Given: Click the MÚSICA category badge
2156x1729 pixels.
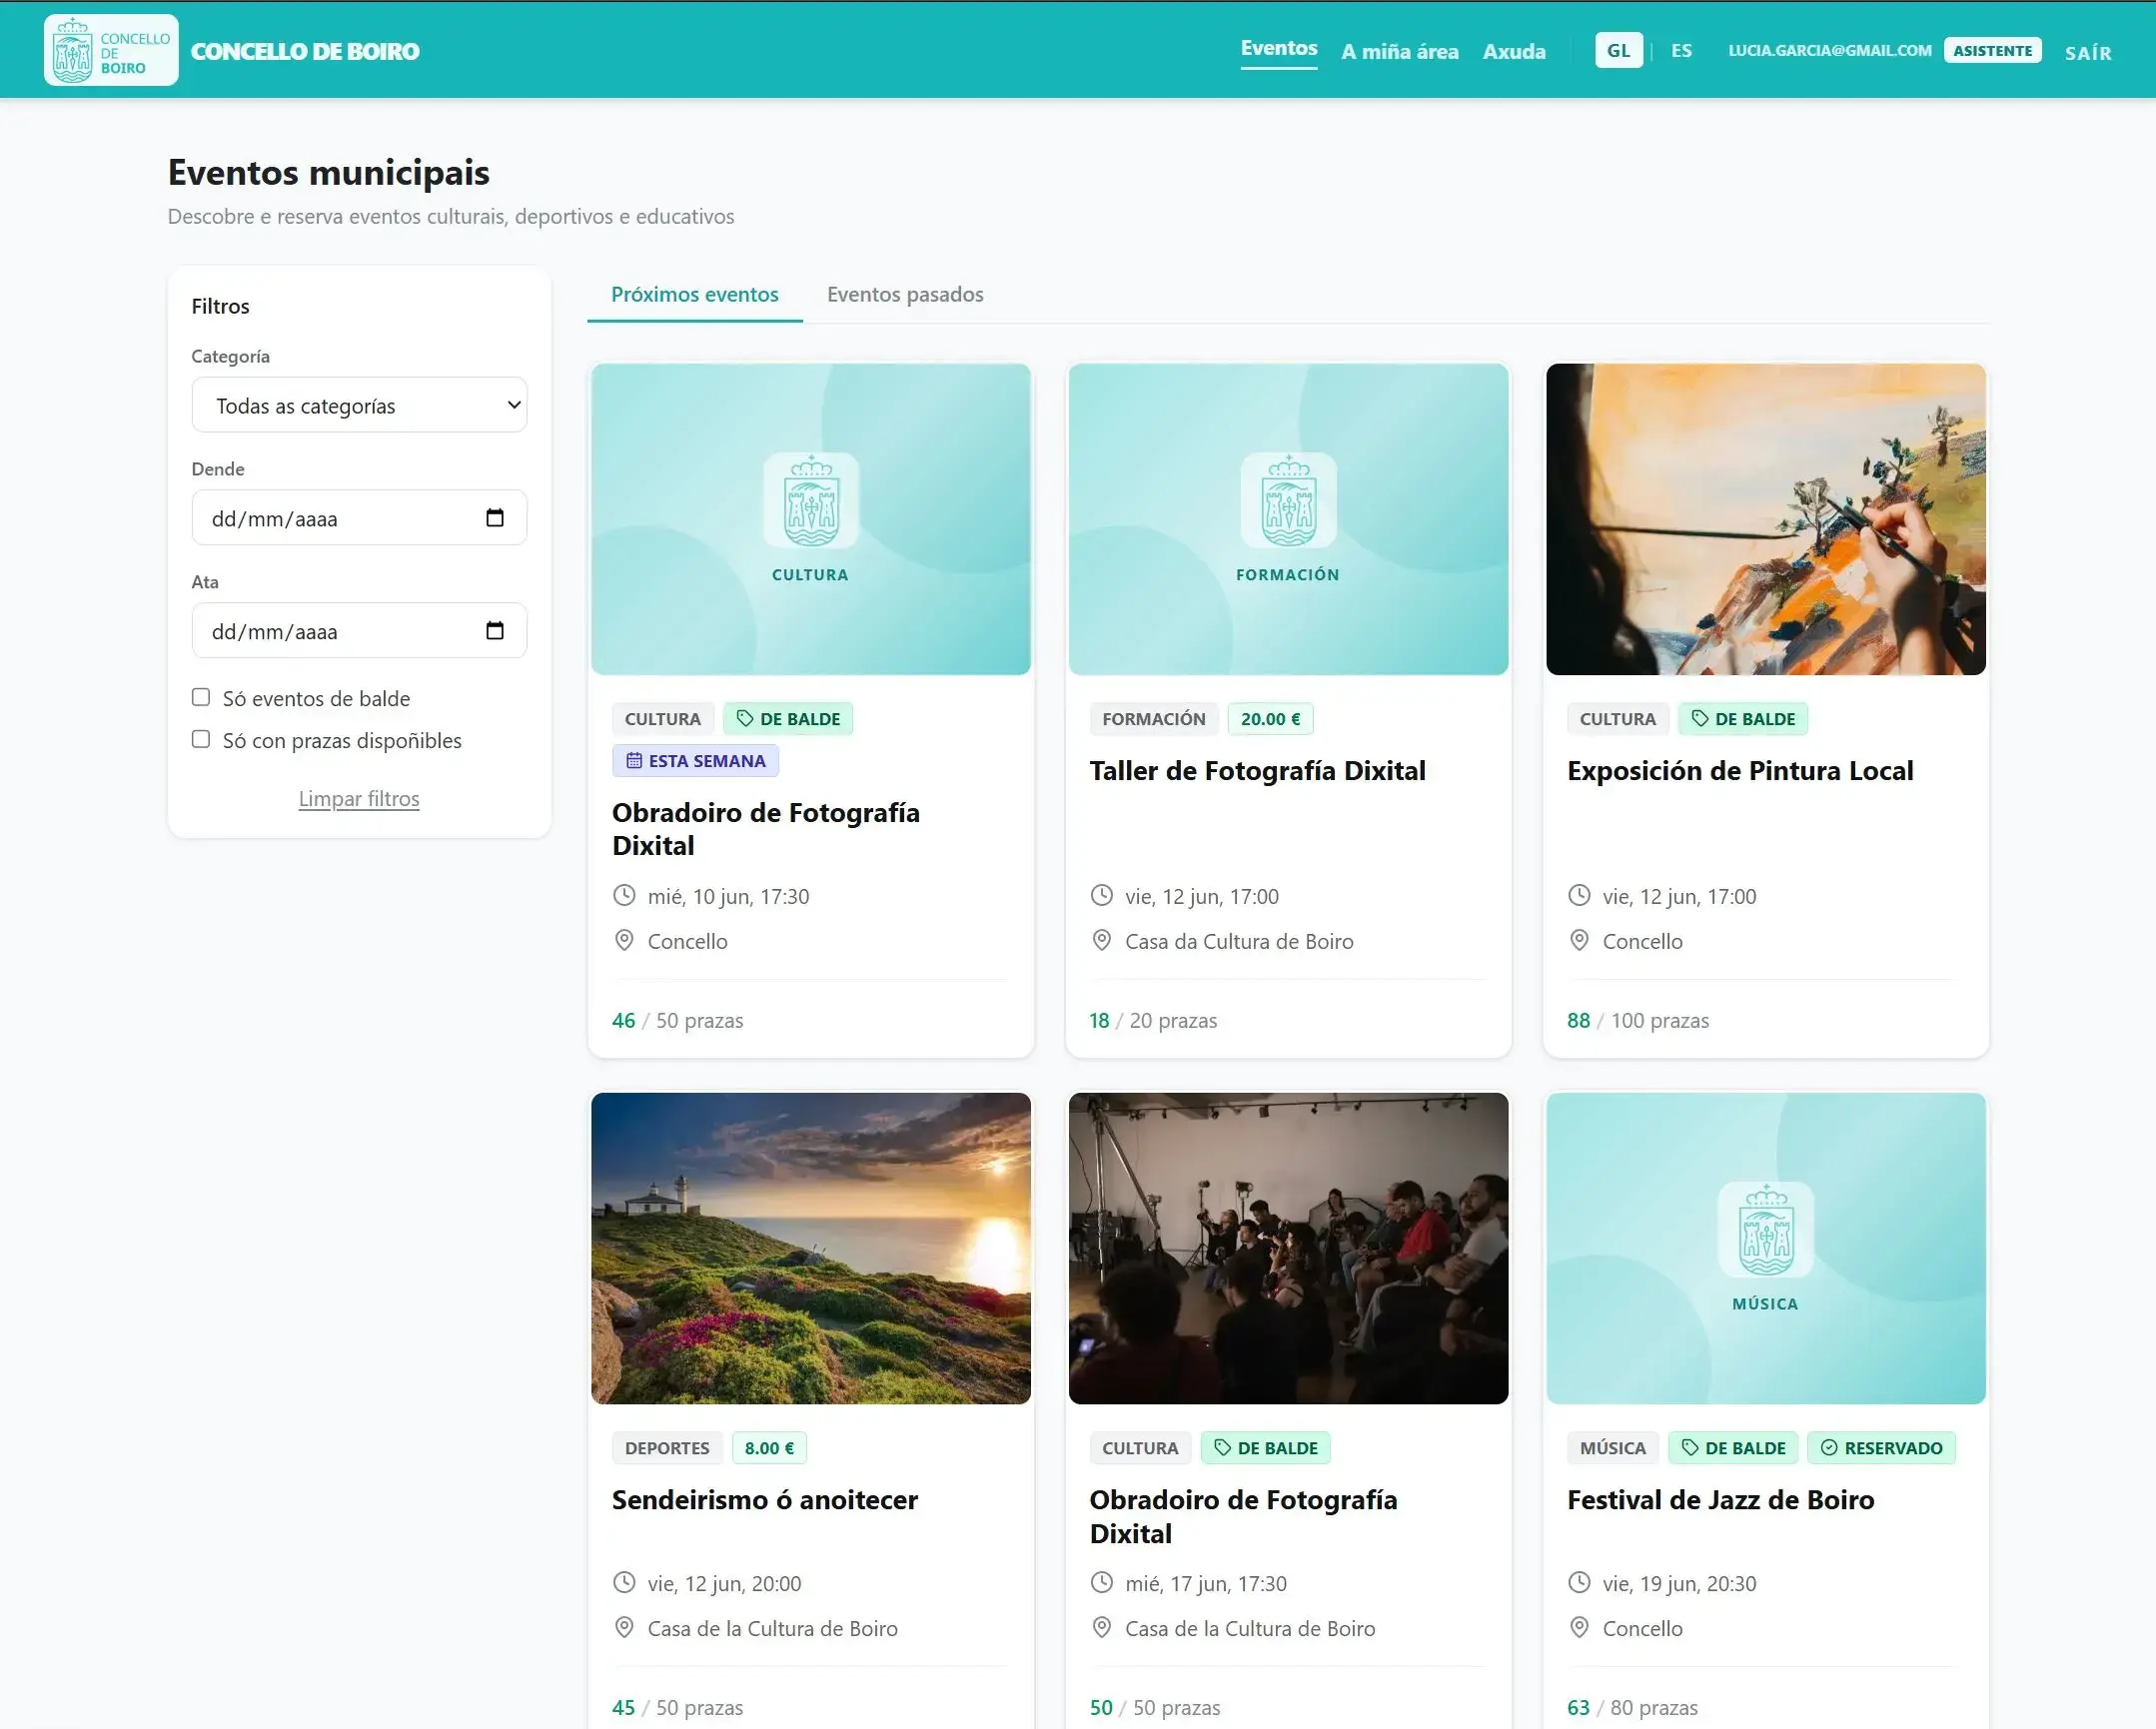Looking at the screenshot, I should click(1613, 1448).
